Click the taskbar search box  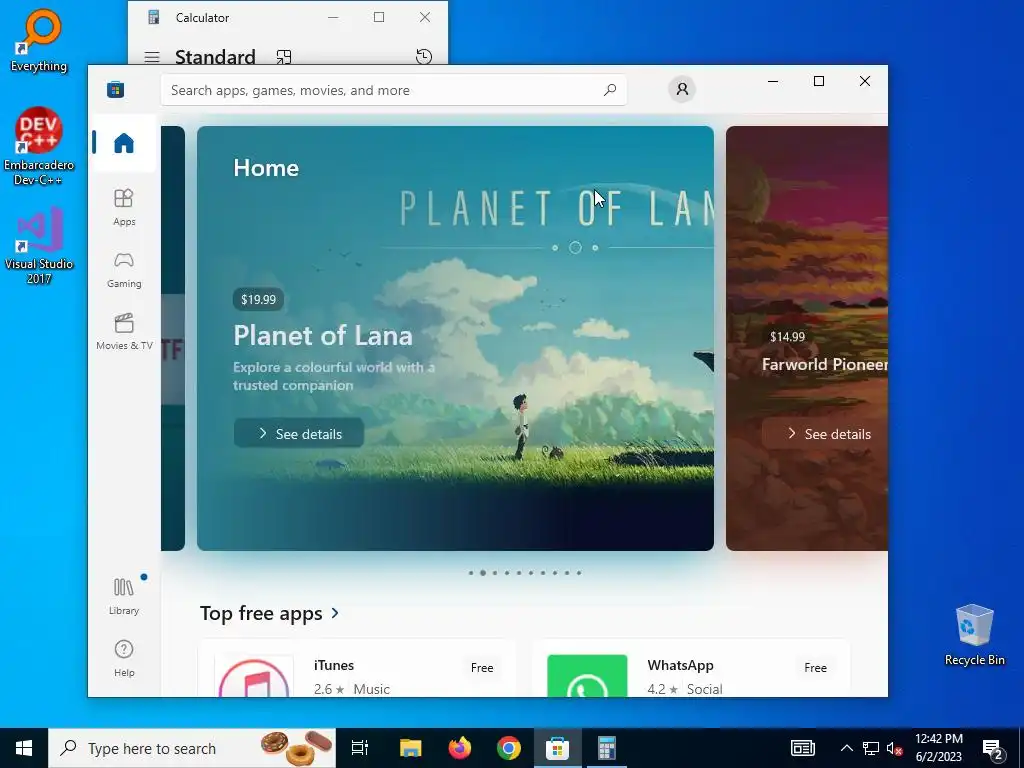click(192, 748)
